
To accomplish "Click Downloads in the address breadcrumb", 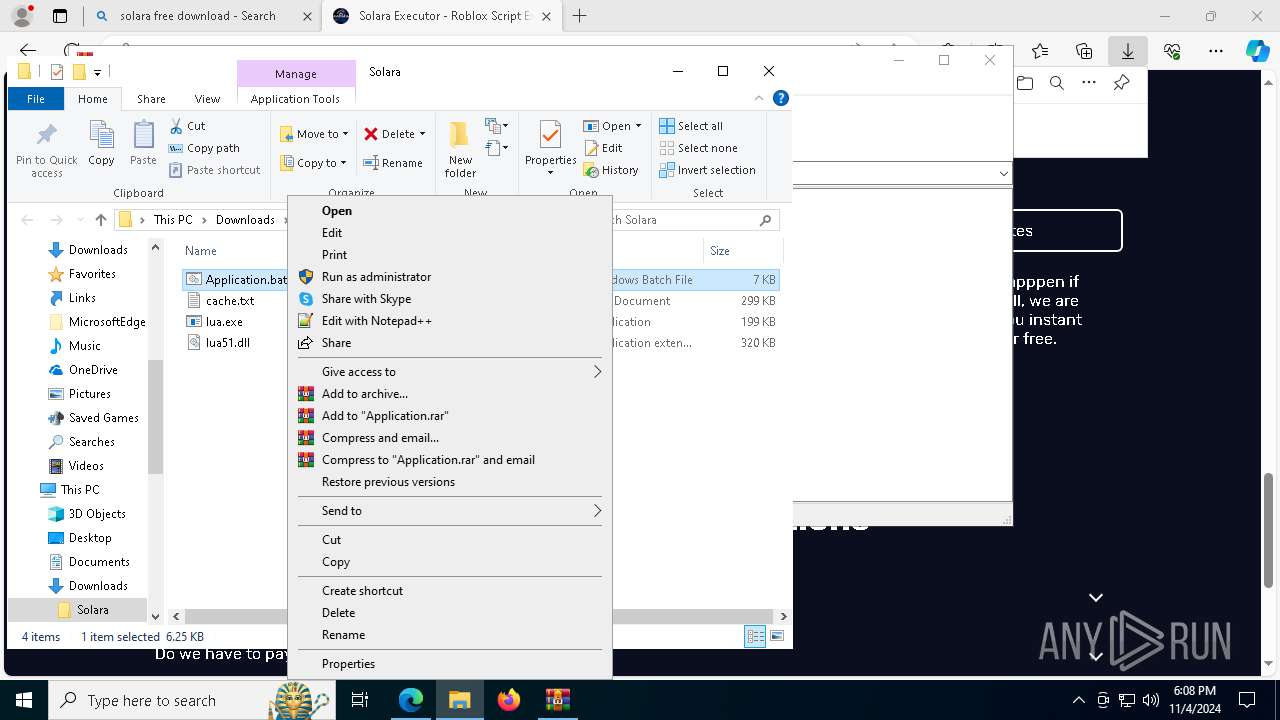I will click(x=245, y=220).
